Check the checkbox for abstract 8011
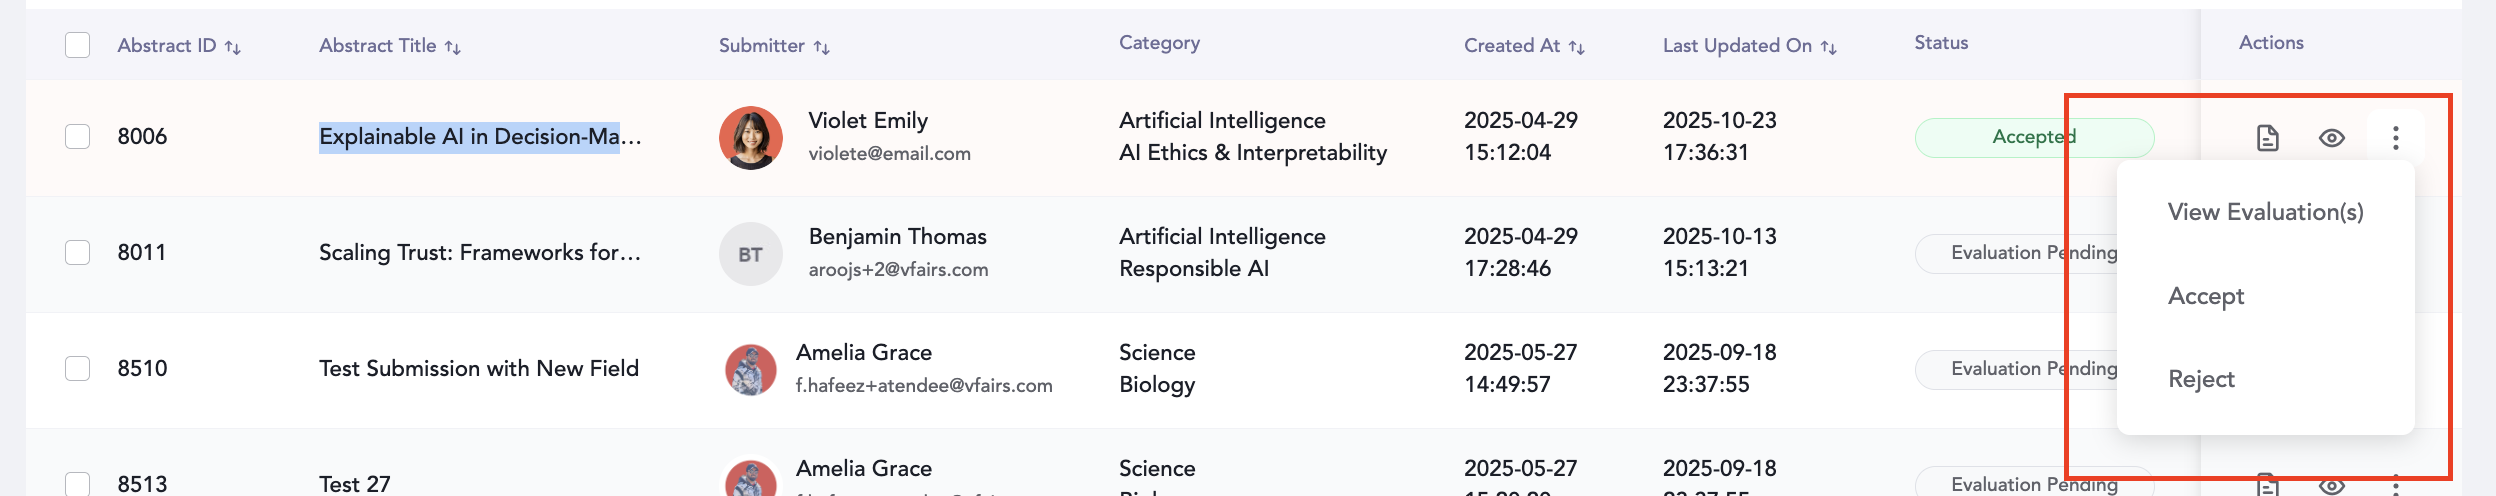Image resolution: width=2496 pixels, height=496 pixels. [x=78, y=252]
